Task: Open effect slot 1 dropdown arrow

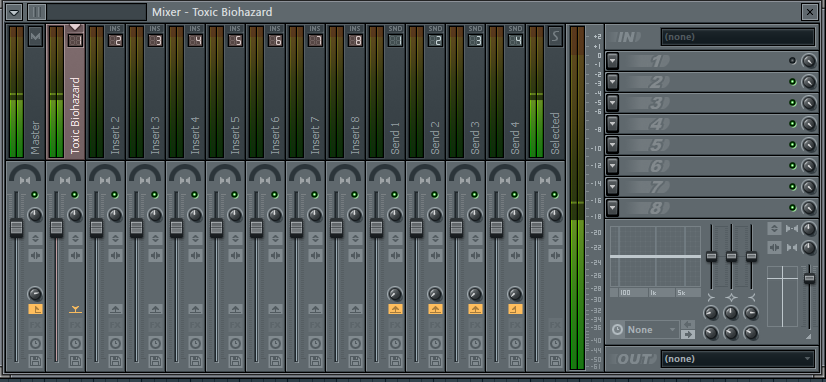Action: click(x=612, y=61)
